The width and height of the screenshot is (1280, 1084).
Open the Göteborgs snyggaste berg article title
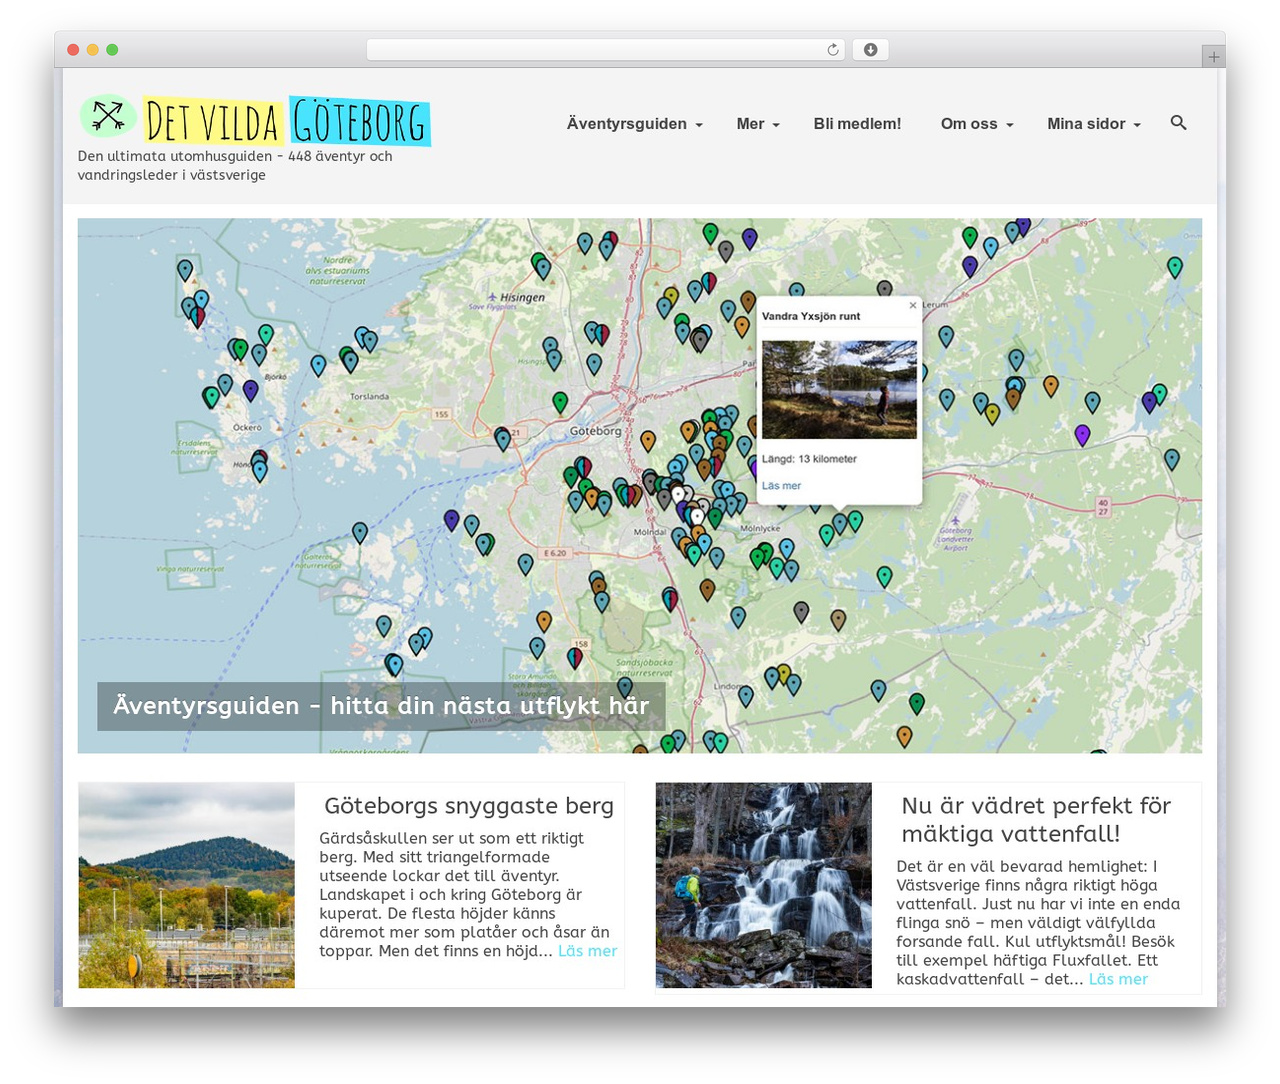point(469,806)
